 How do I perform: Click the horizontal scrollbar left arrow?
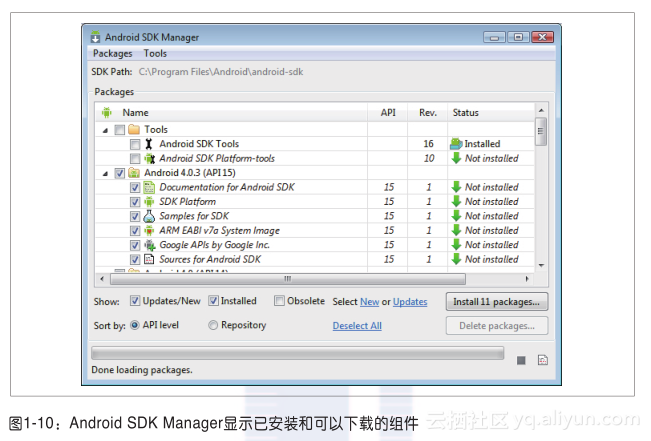102,279
